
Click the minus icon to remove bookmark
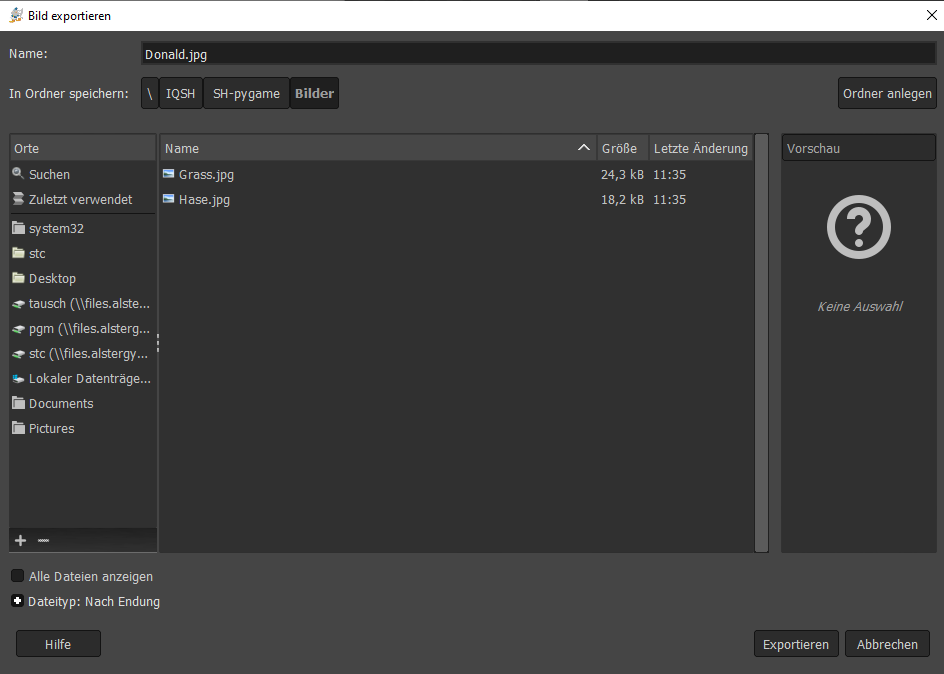click(x=43, y=540)
